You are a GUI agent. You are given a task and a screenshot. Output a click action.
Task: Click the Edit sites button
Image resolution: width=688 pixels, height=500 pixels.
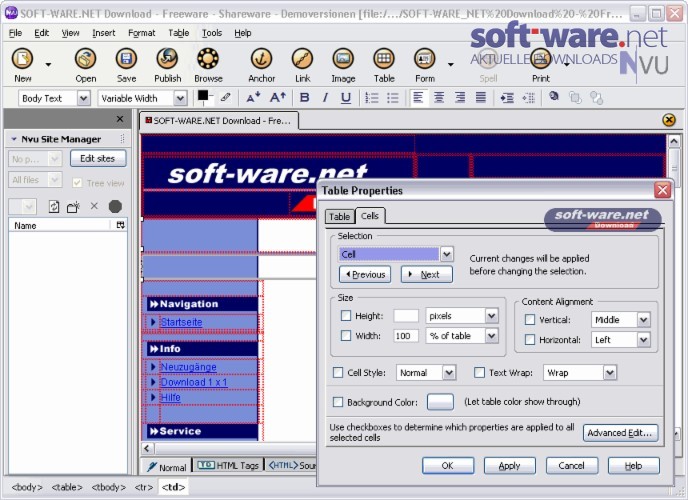click(98, 158)
